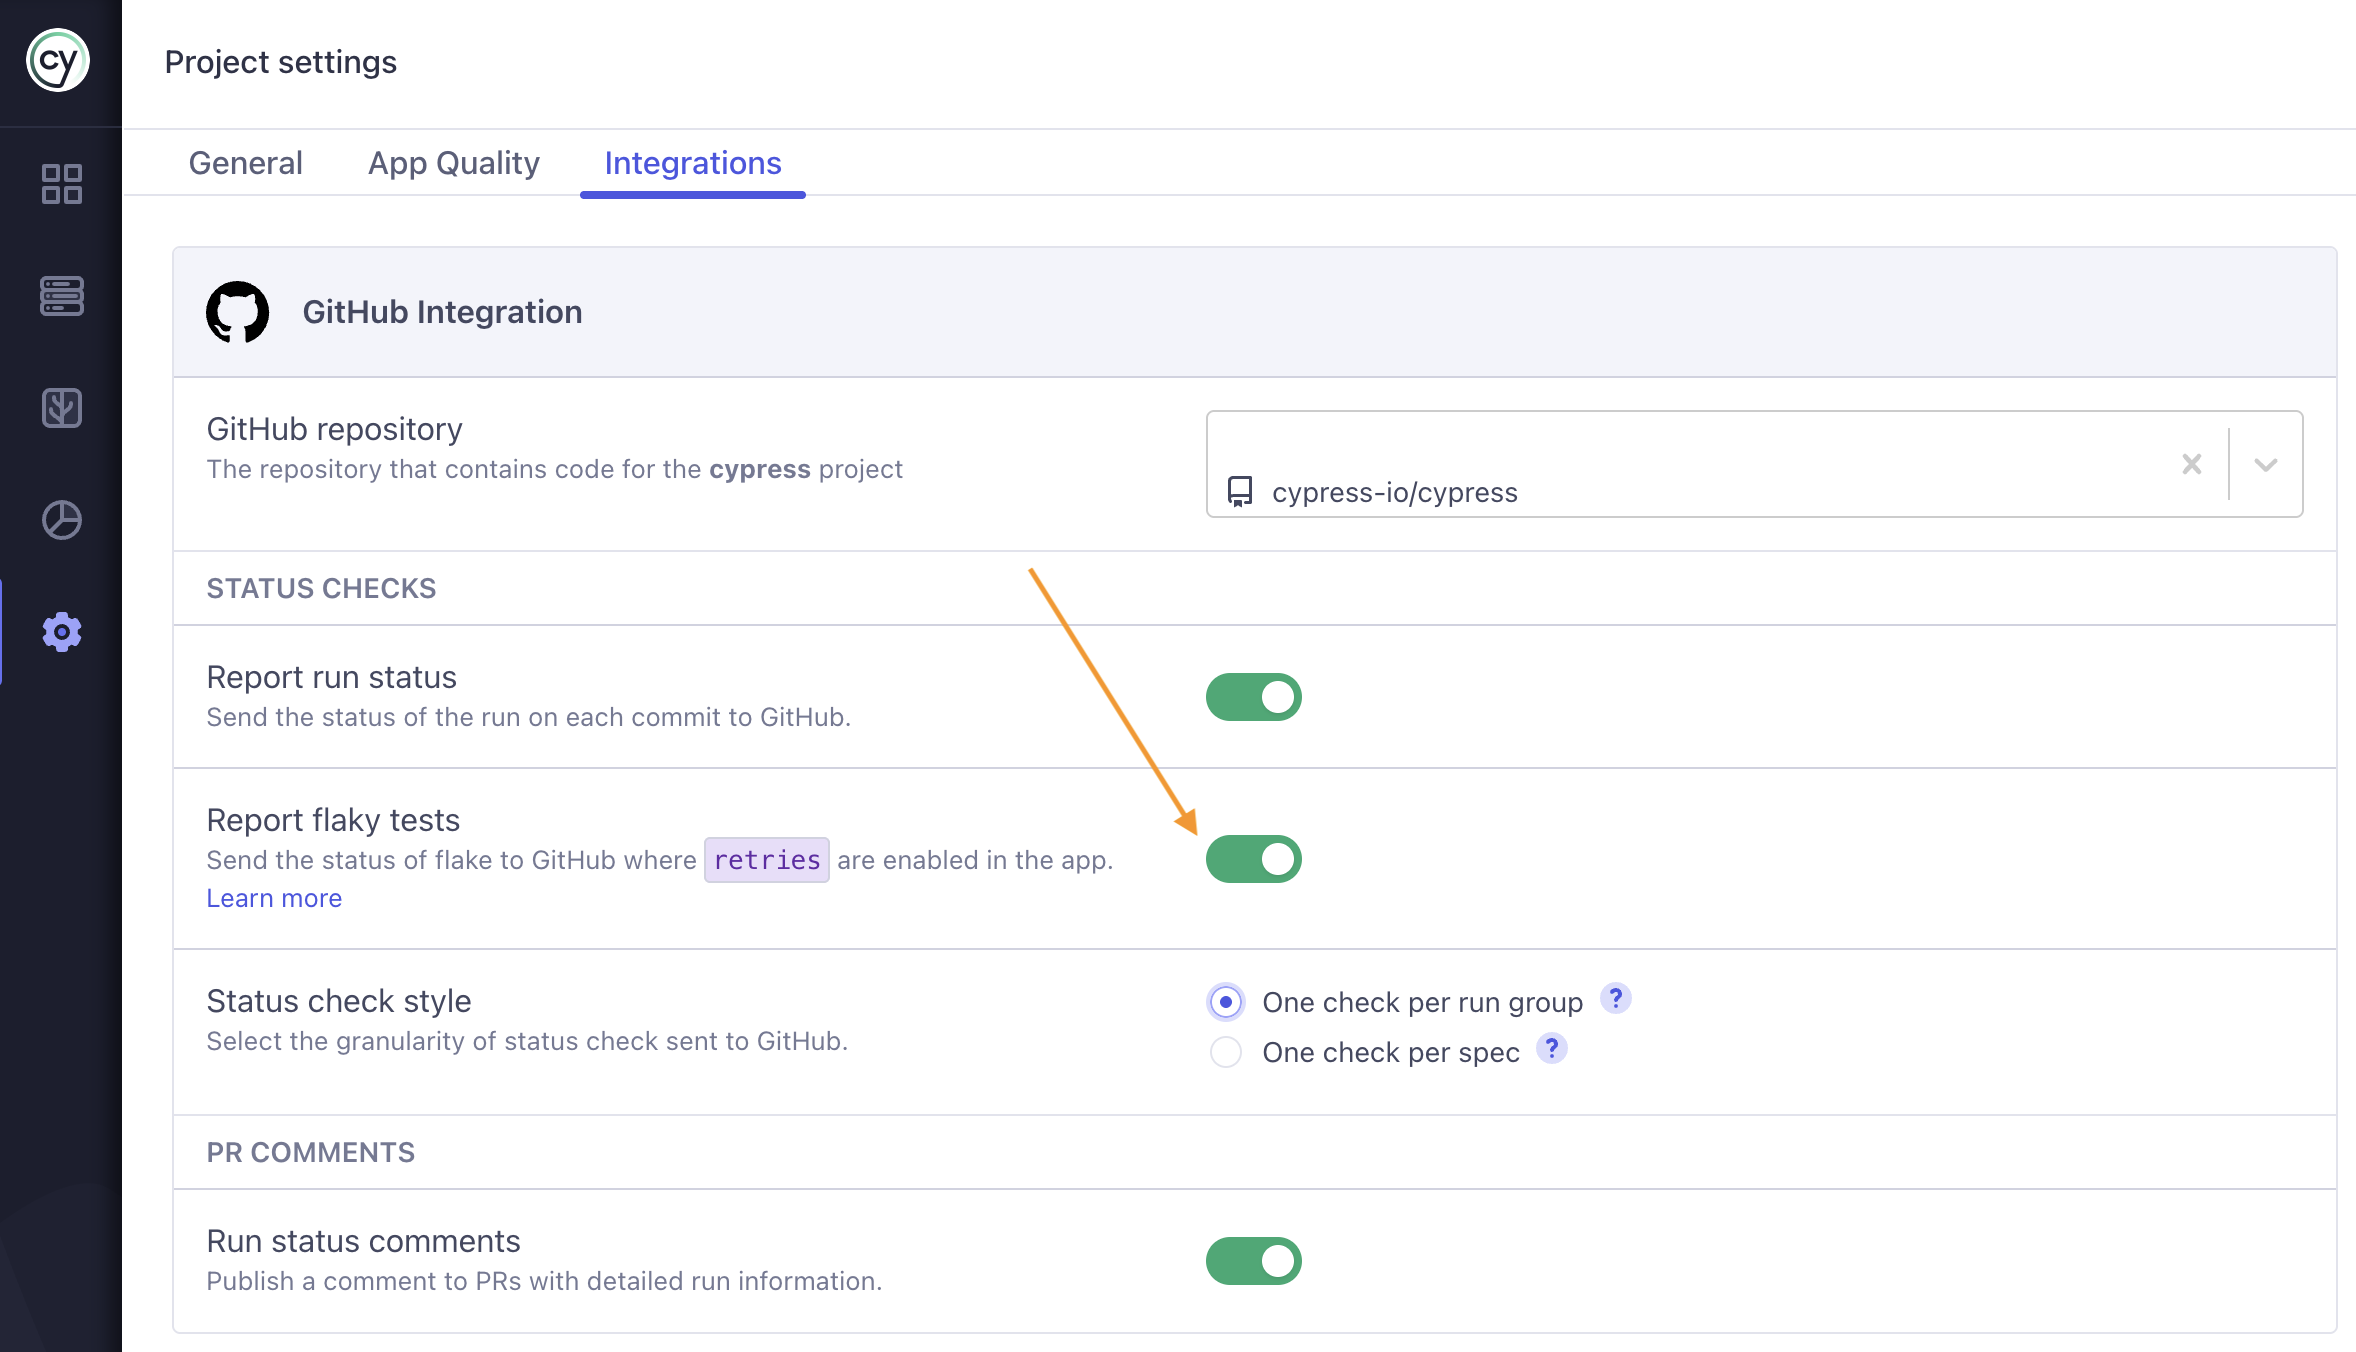Select the Integrations tab
The height and width of the screenshot is (1352, 2356).
point(692,163)
